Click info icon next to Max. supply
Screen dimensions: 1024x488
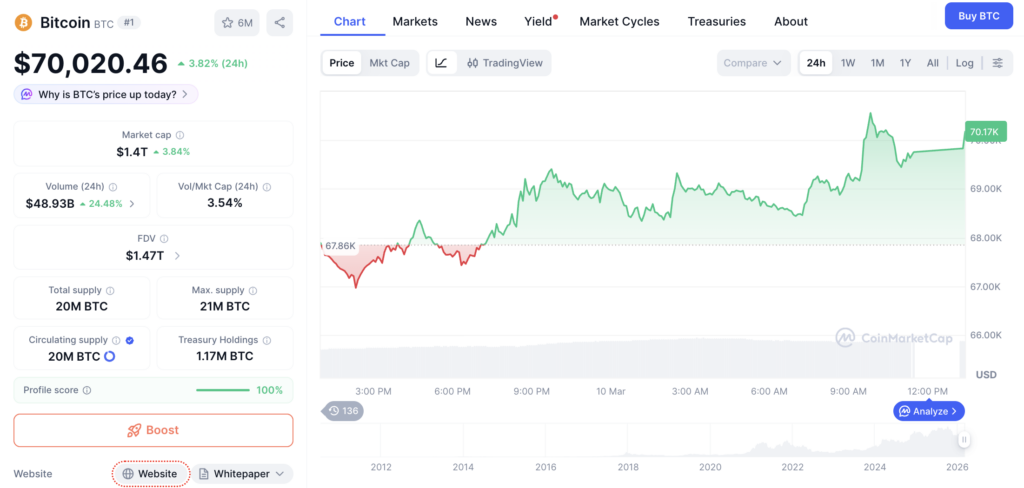(253, 290)
